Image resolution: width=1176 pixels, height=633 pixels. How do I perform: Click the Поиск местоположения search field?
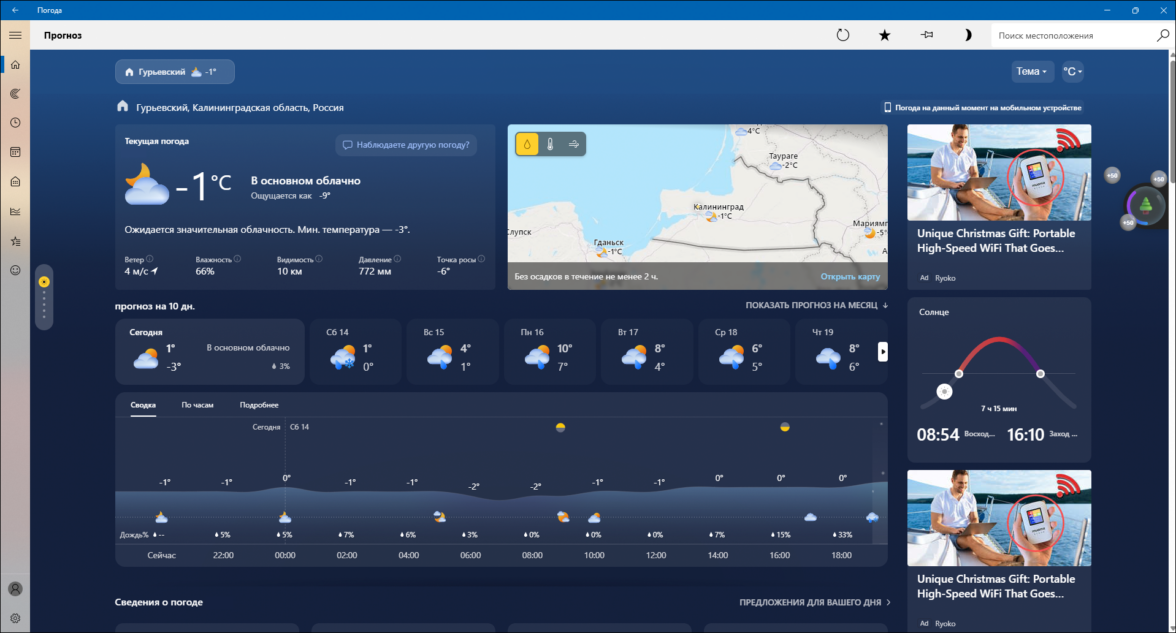click(1072, 35)
